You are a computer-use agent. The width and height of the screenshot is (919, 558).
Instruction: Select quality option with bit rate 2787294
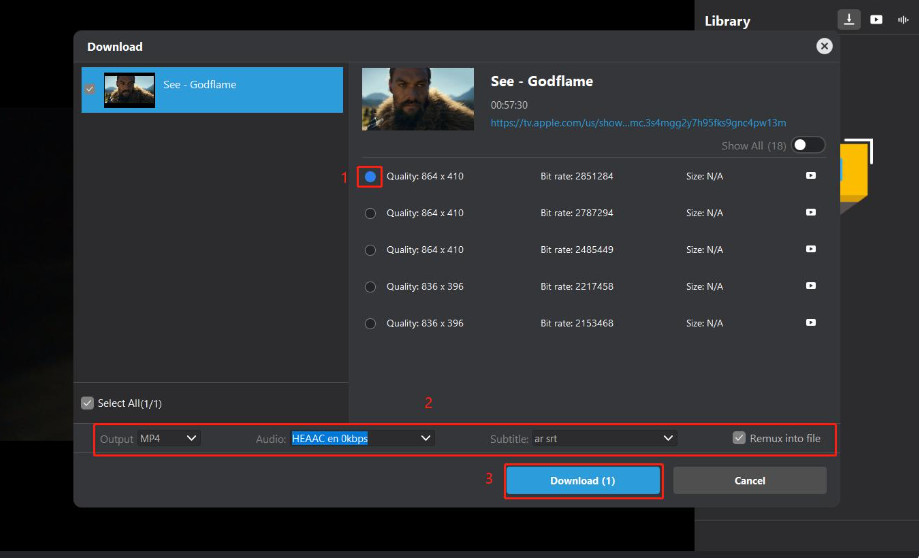coord(370,213)
